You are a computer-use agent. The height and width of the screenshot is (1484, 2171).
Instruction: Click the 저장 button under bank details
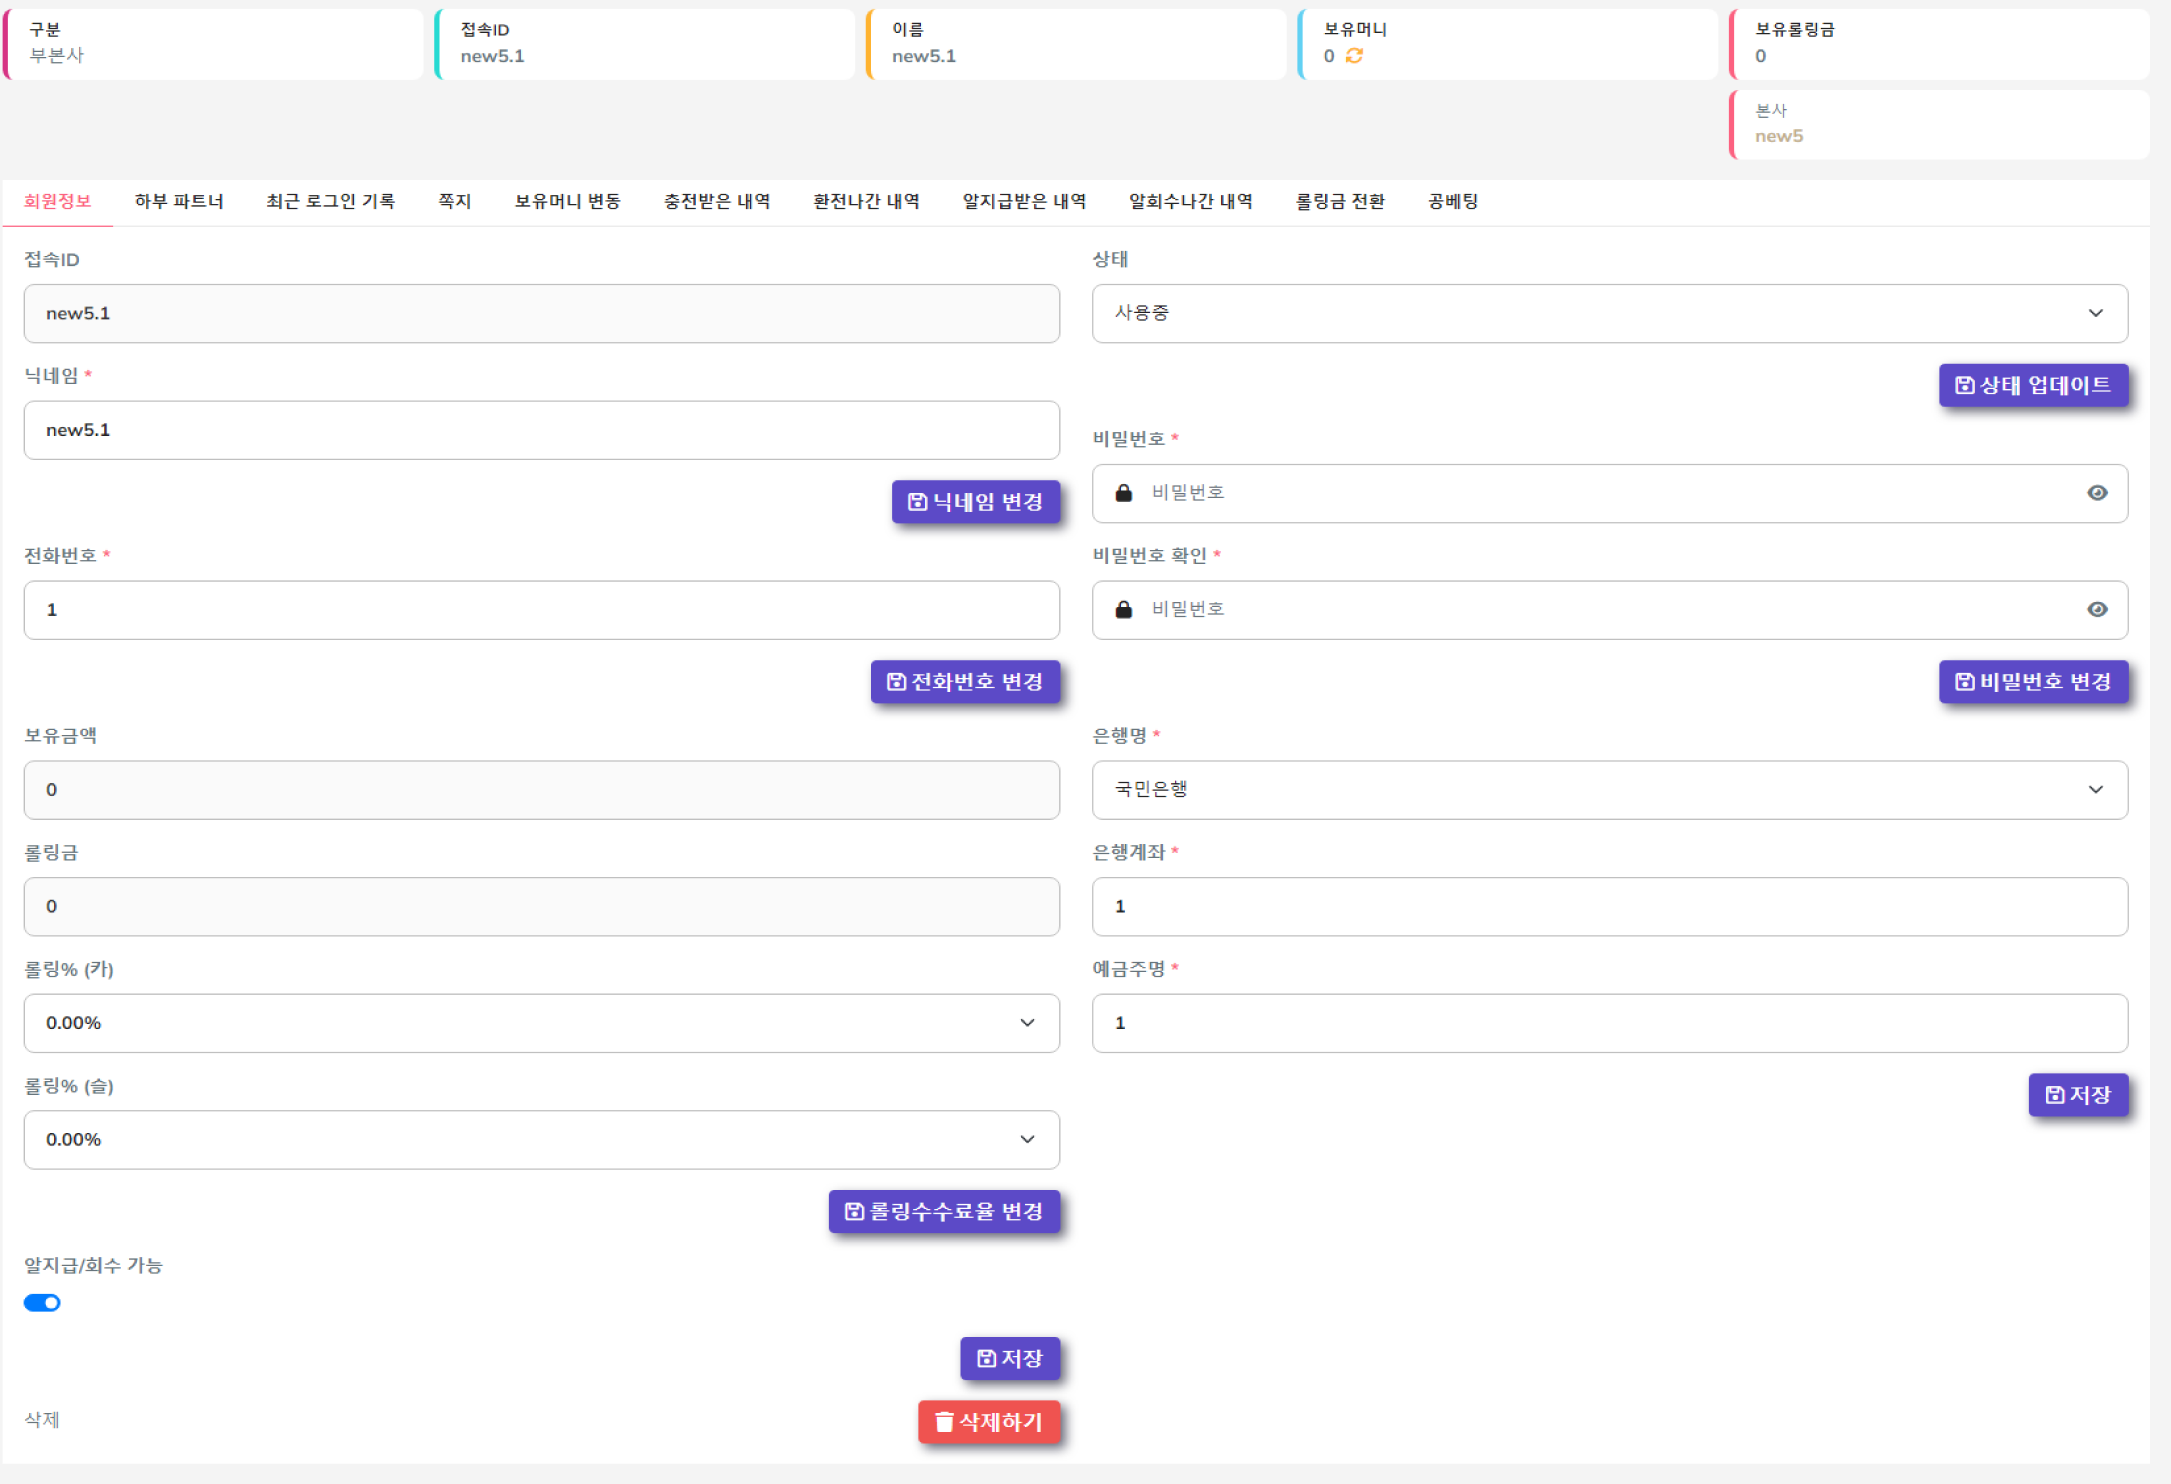click(x=2077, y=1095)
